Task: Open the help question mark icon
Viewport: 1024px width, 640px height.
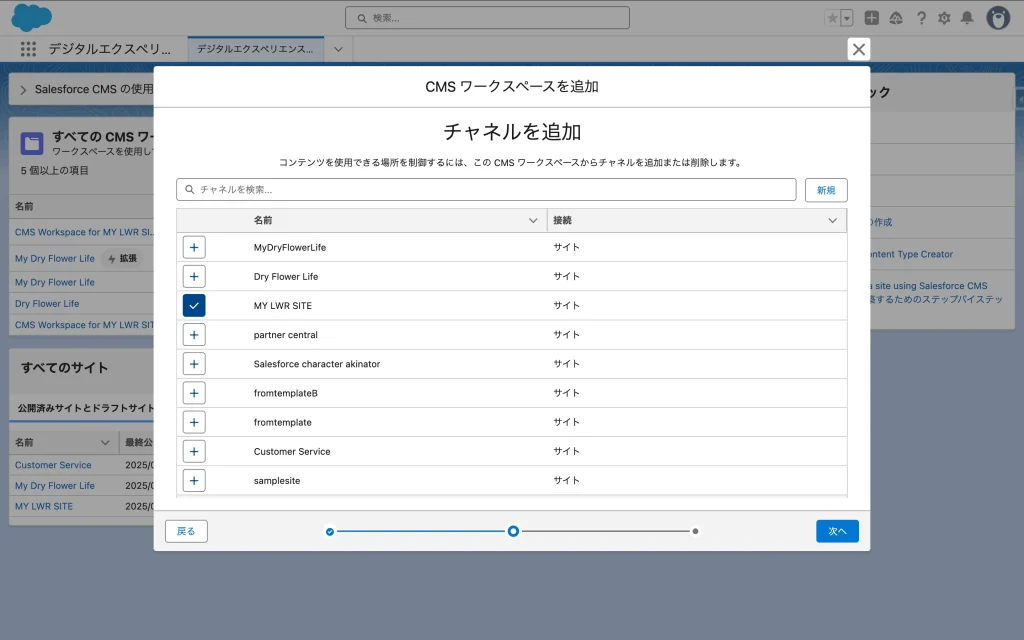Action: 920,18
